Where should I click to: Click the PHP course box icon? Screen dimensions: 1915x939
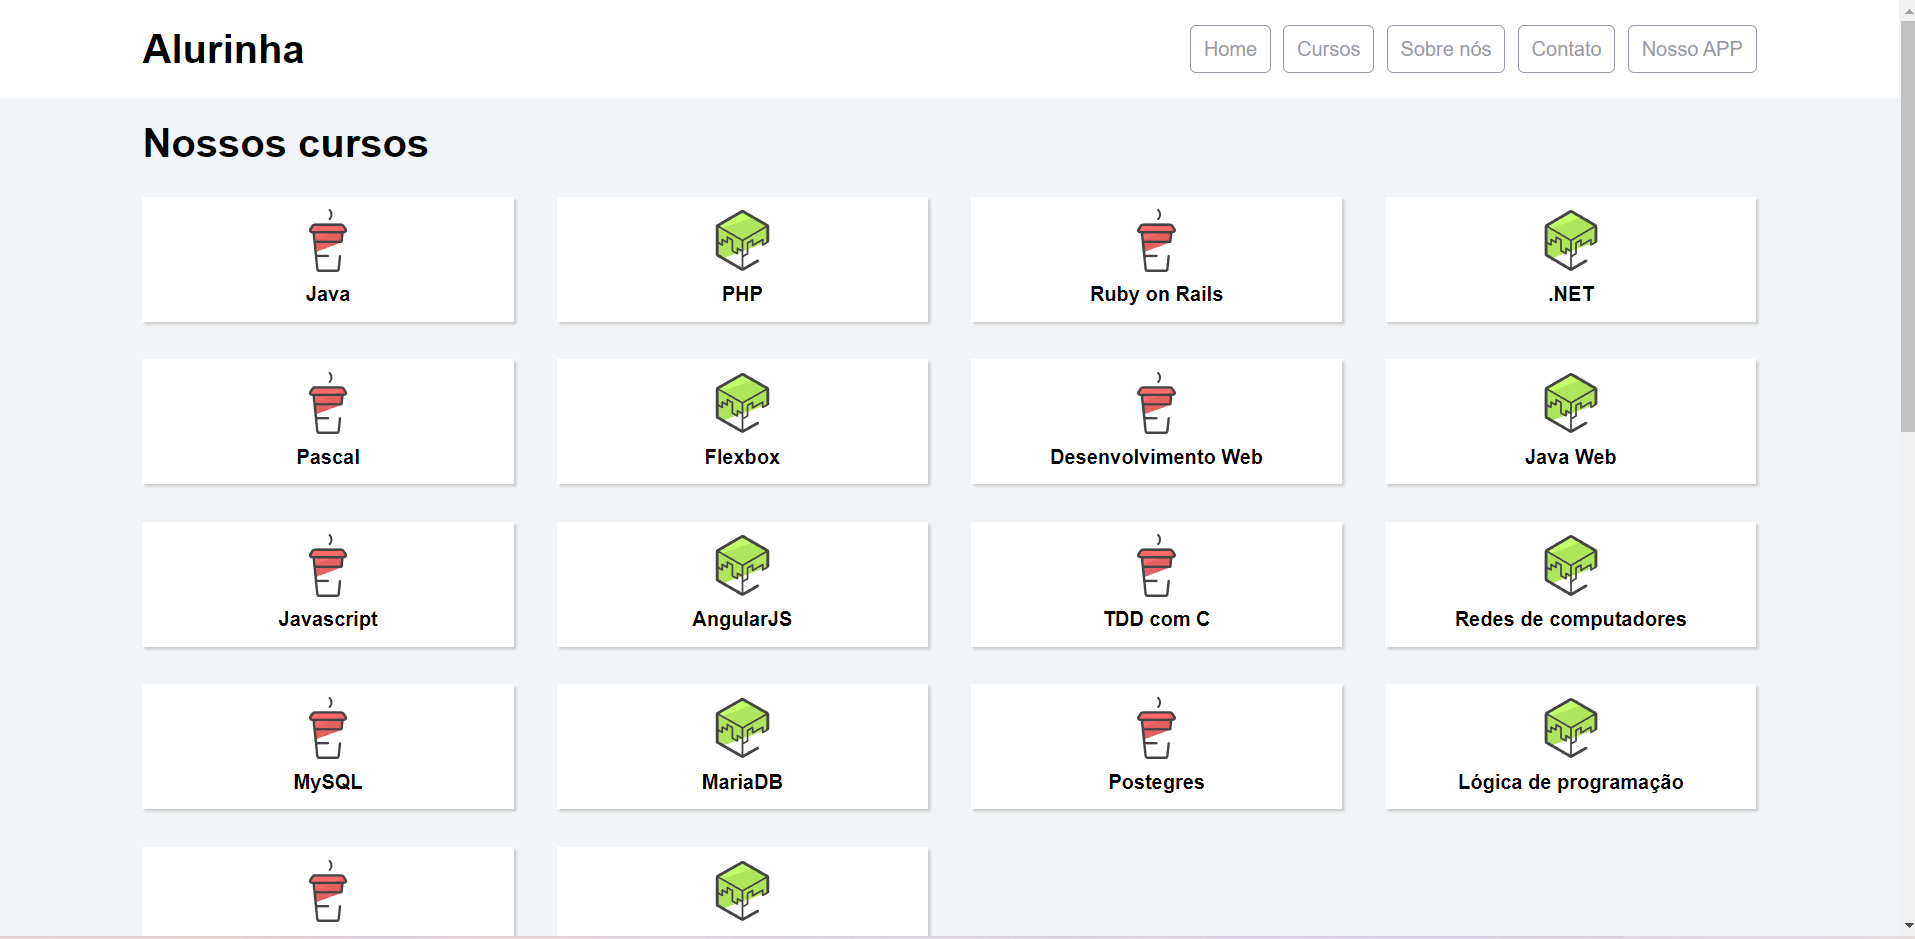tap(742, 240)
